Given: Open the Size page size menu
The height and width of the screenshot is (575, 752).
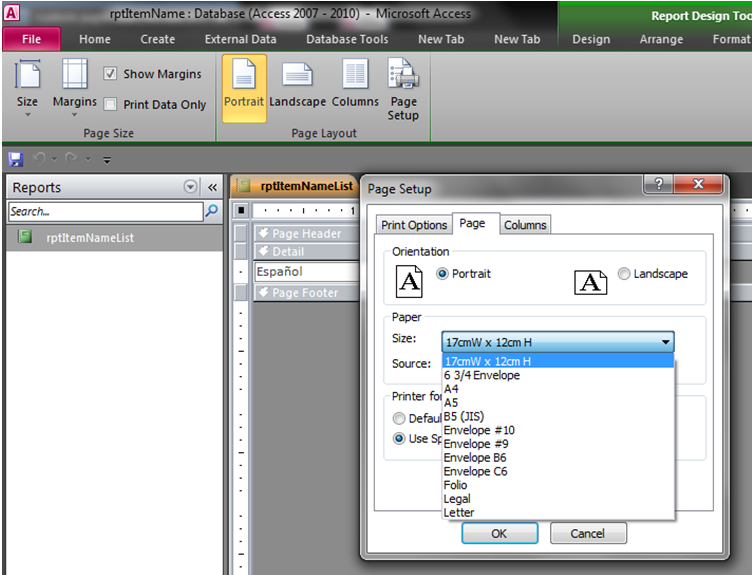Looking at the screenshot, I should pos(27,88).
